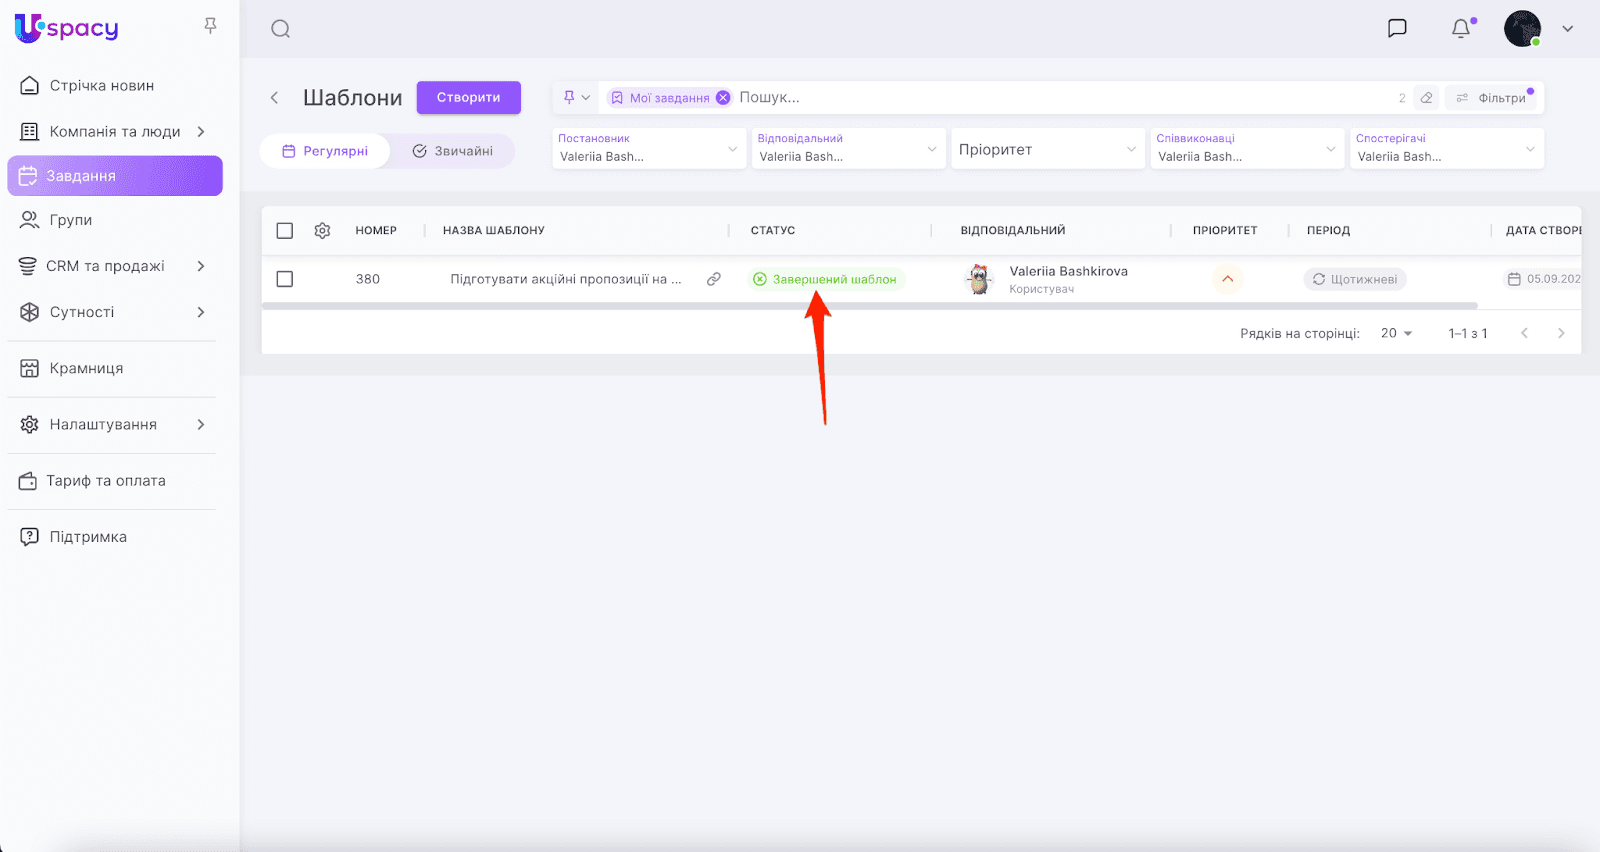Open the Пріоритет filter dropdown
Viewport: 1600px width, 852px height.
click(1048, 149)
